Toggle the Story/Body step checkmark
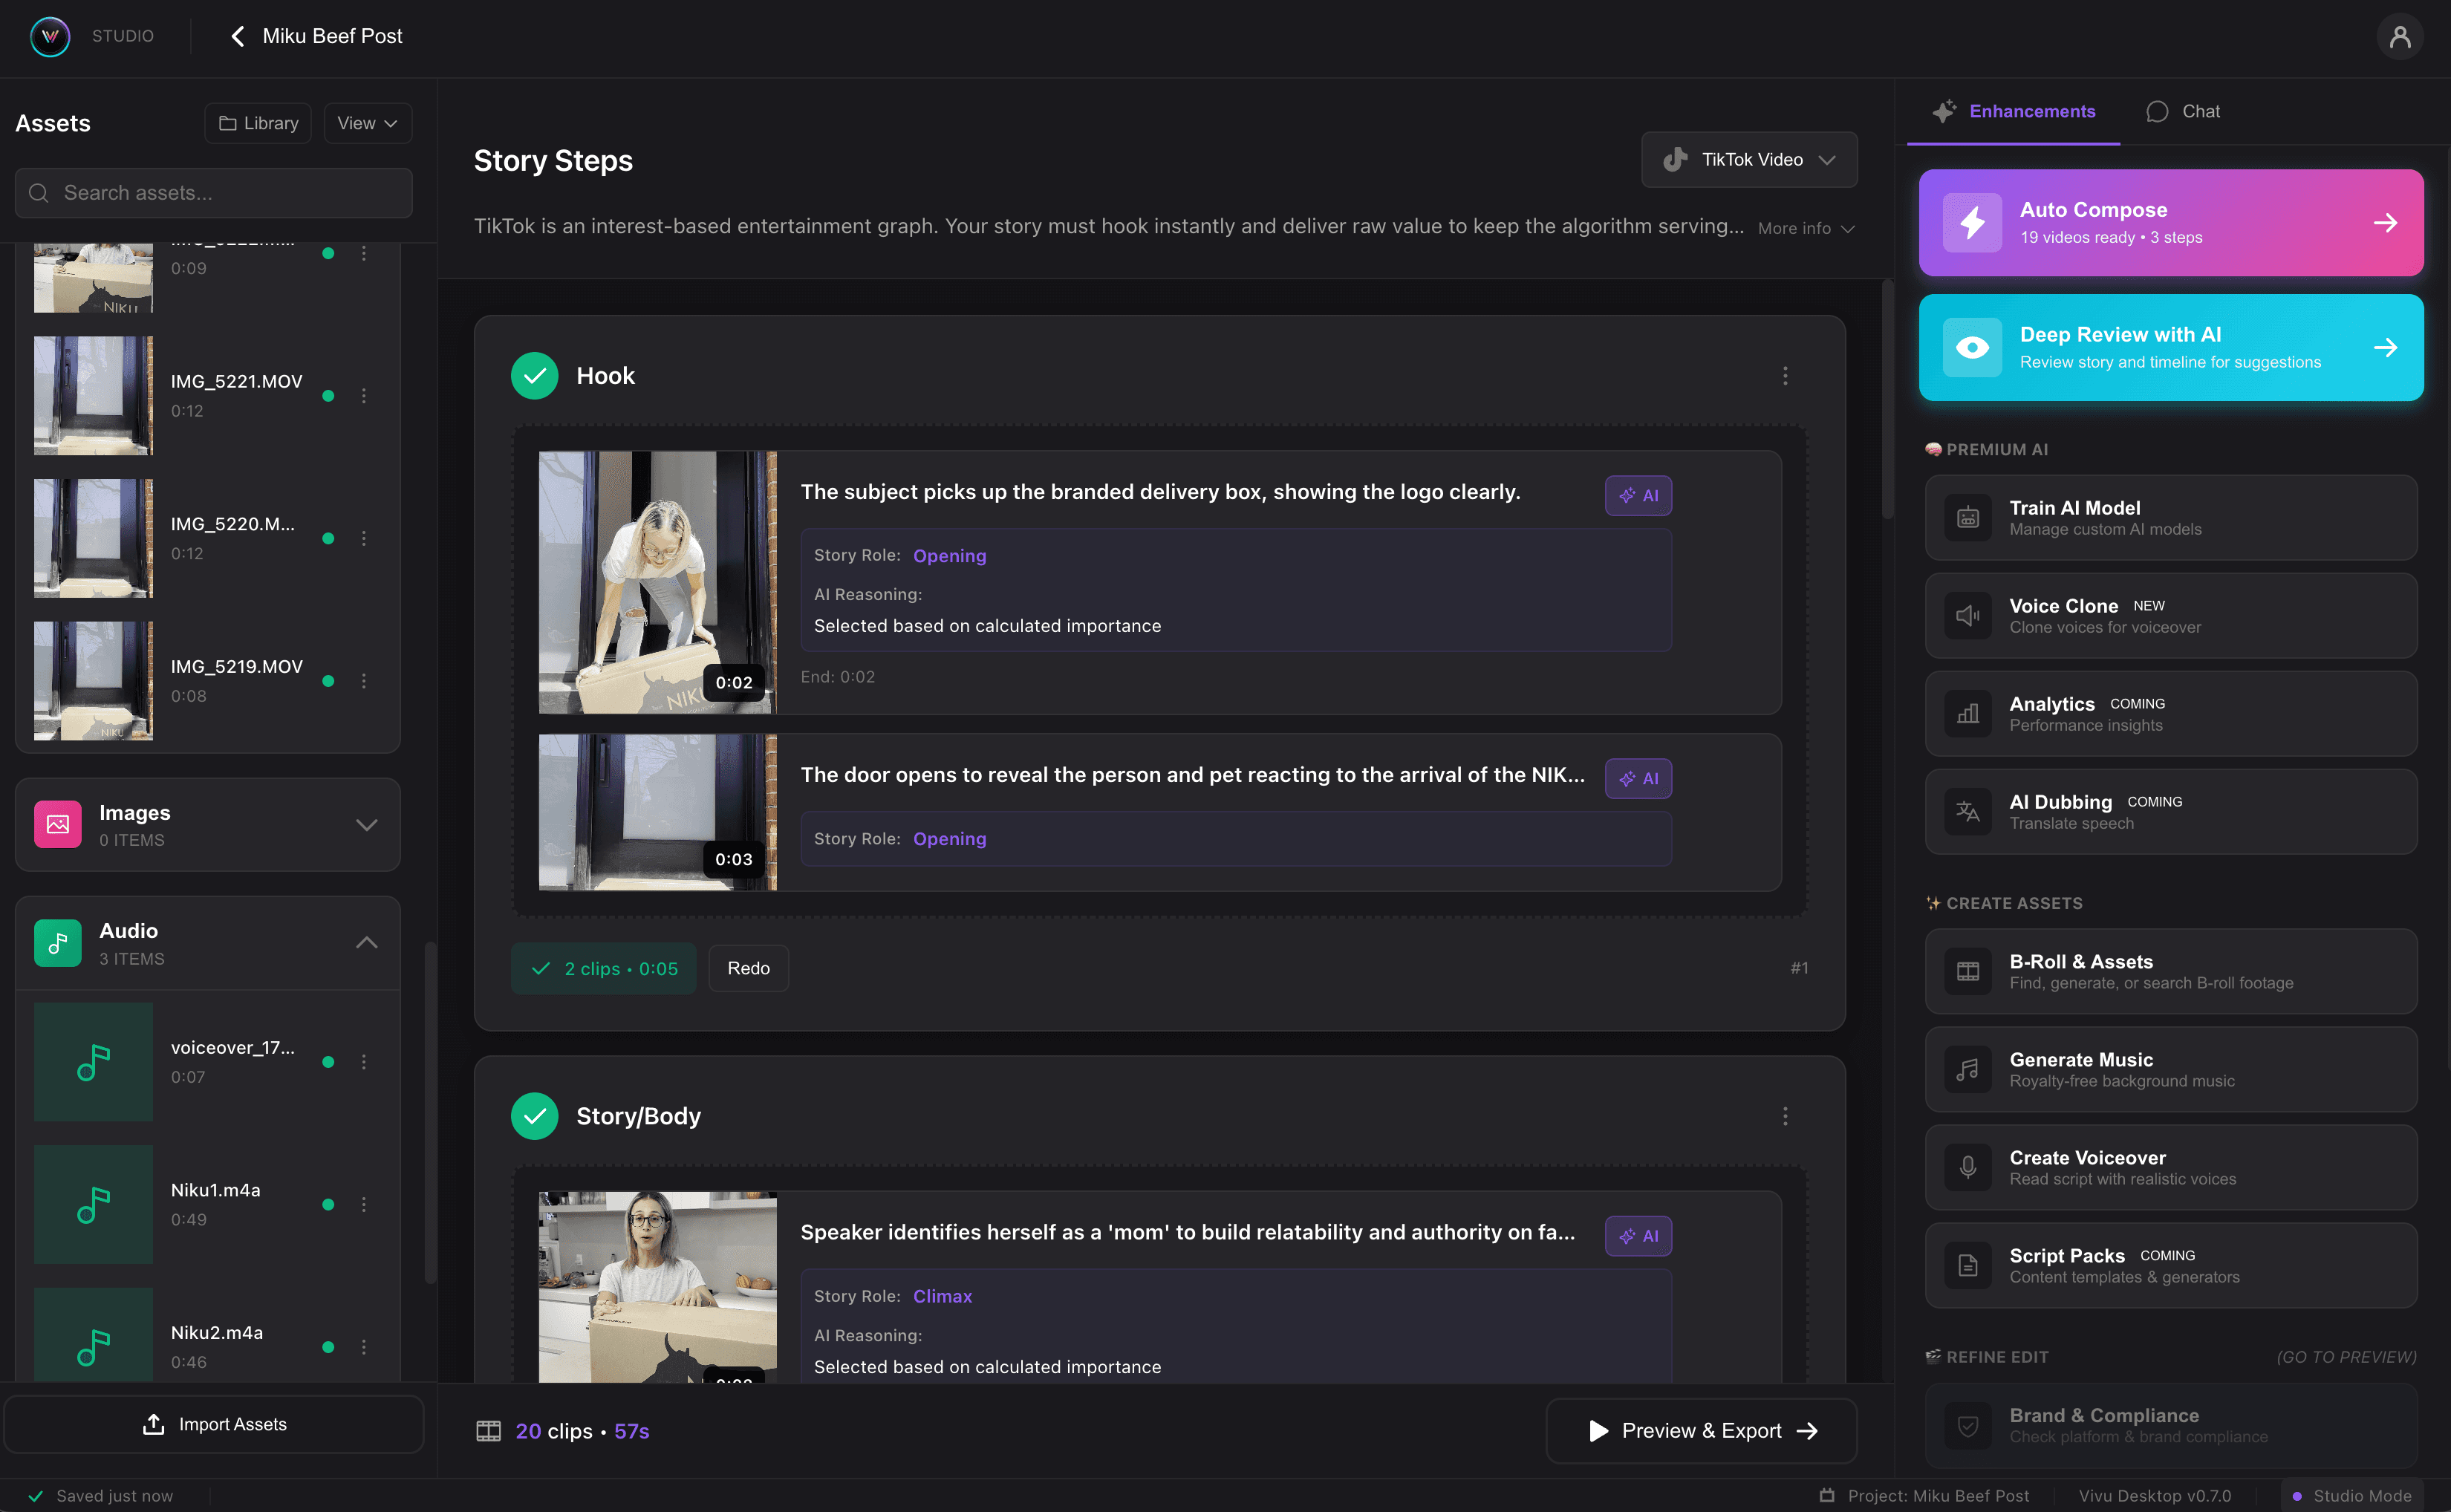Screen dimensions: 2451x1512 point(535,1116)
